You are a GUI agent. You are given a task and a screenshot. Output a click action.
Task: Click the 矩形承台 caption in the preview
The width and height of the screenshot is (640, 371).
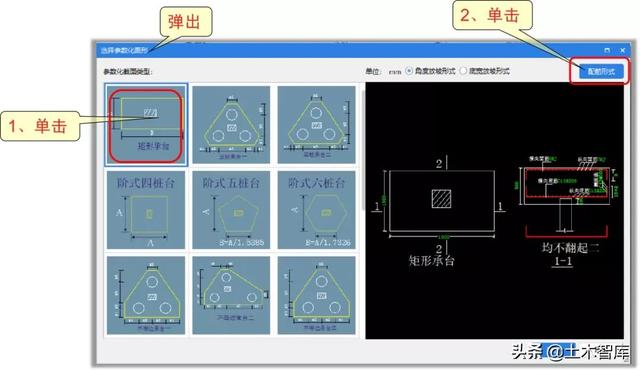[431, 261]
